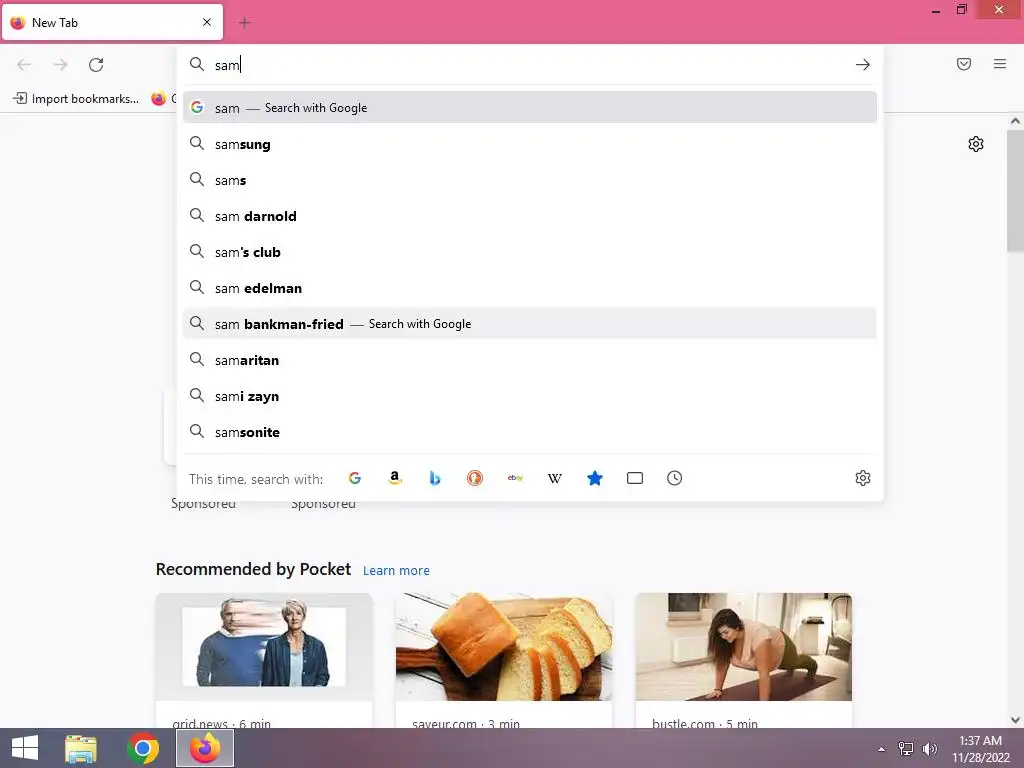Search history with the clock icon
Viewport: 1024px width, 768px height.
coord(675,478)
